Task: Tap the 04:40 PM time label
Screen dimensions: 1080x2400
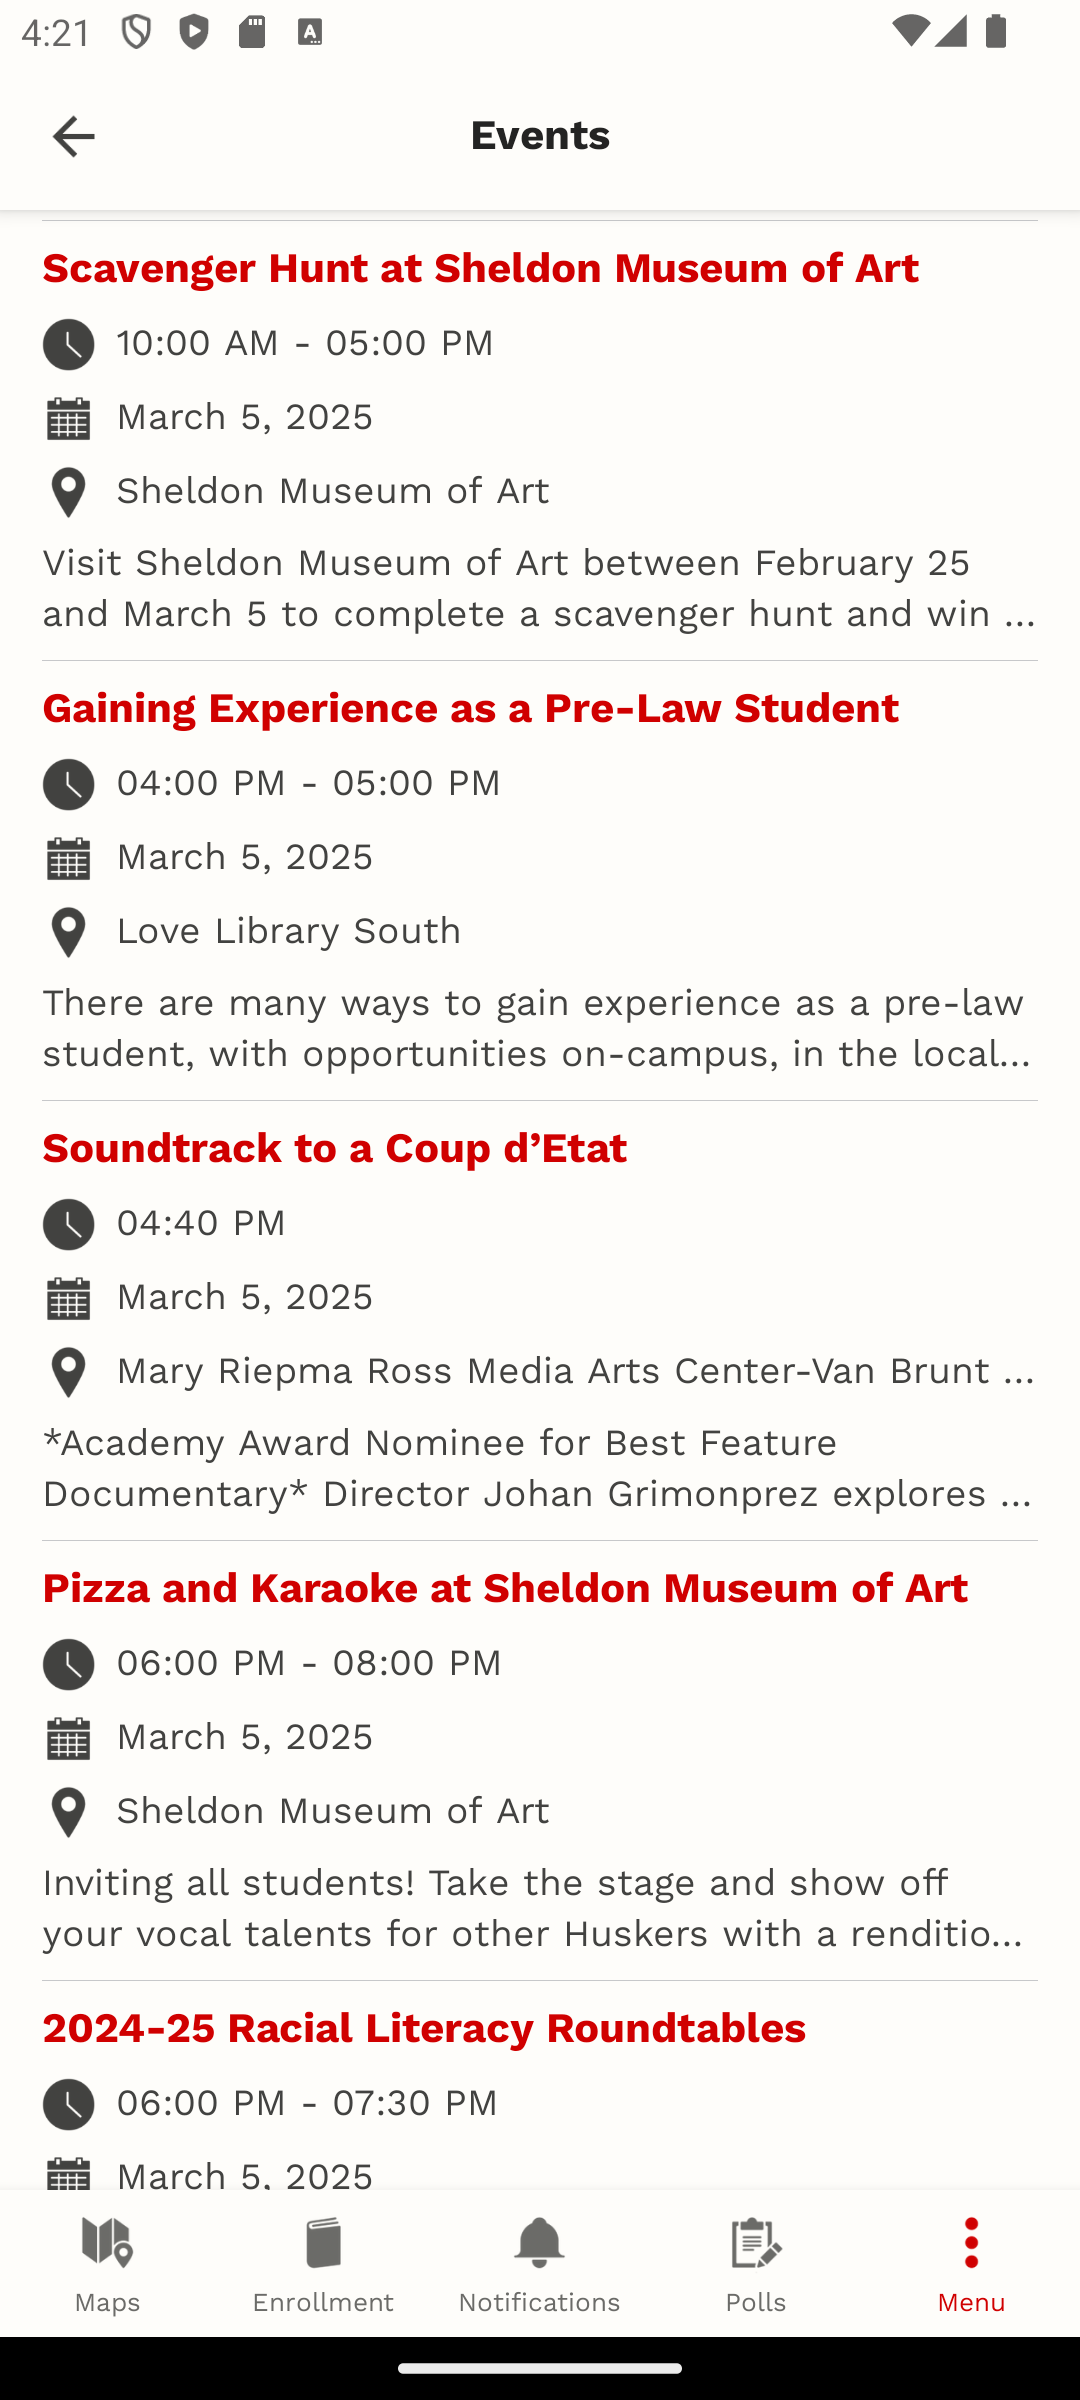Action: (201, 1223)
